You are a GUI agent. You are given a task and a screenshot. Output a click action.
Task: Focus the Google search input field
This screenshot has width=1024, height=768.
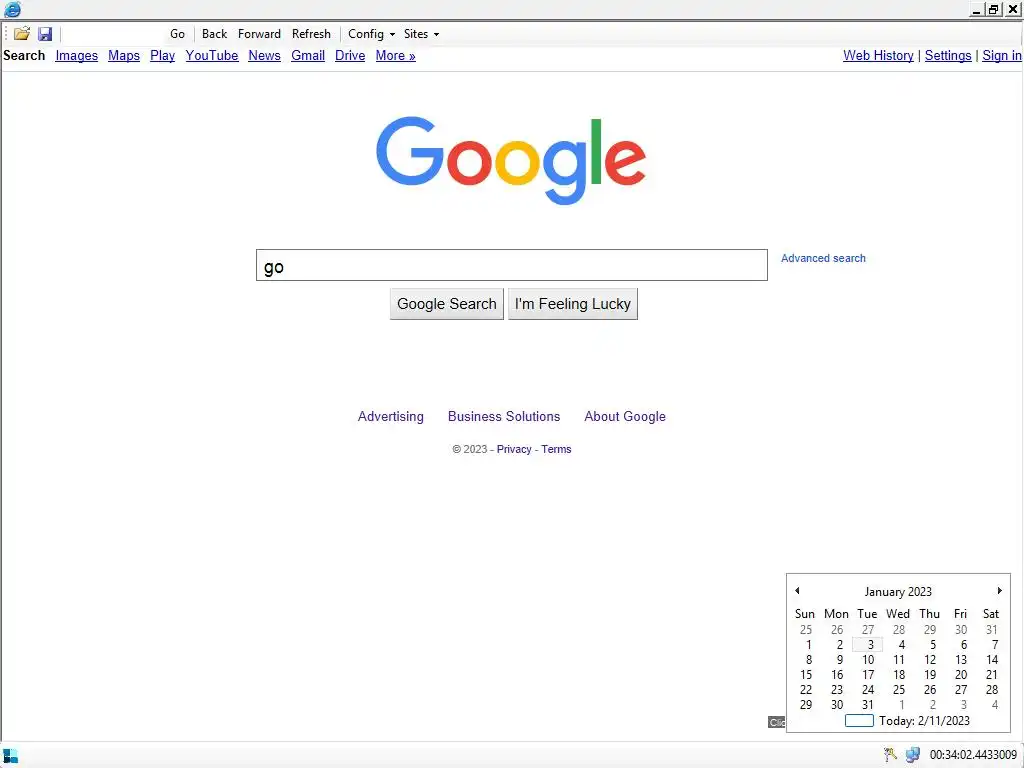(511, 265)
